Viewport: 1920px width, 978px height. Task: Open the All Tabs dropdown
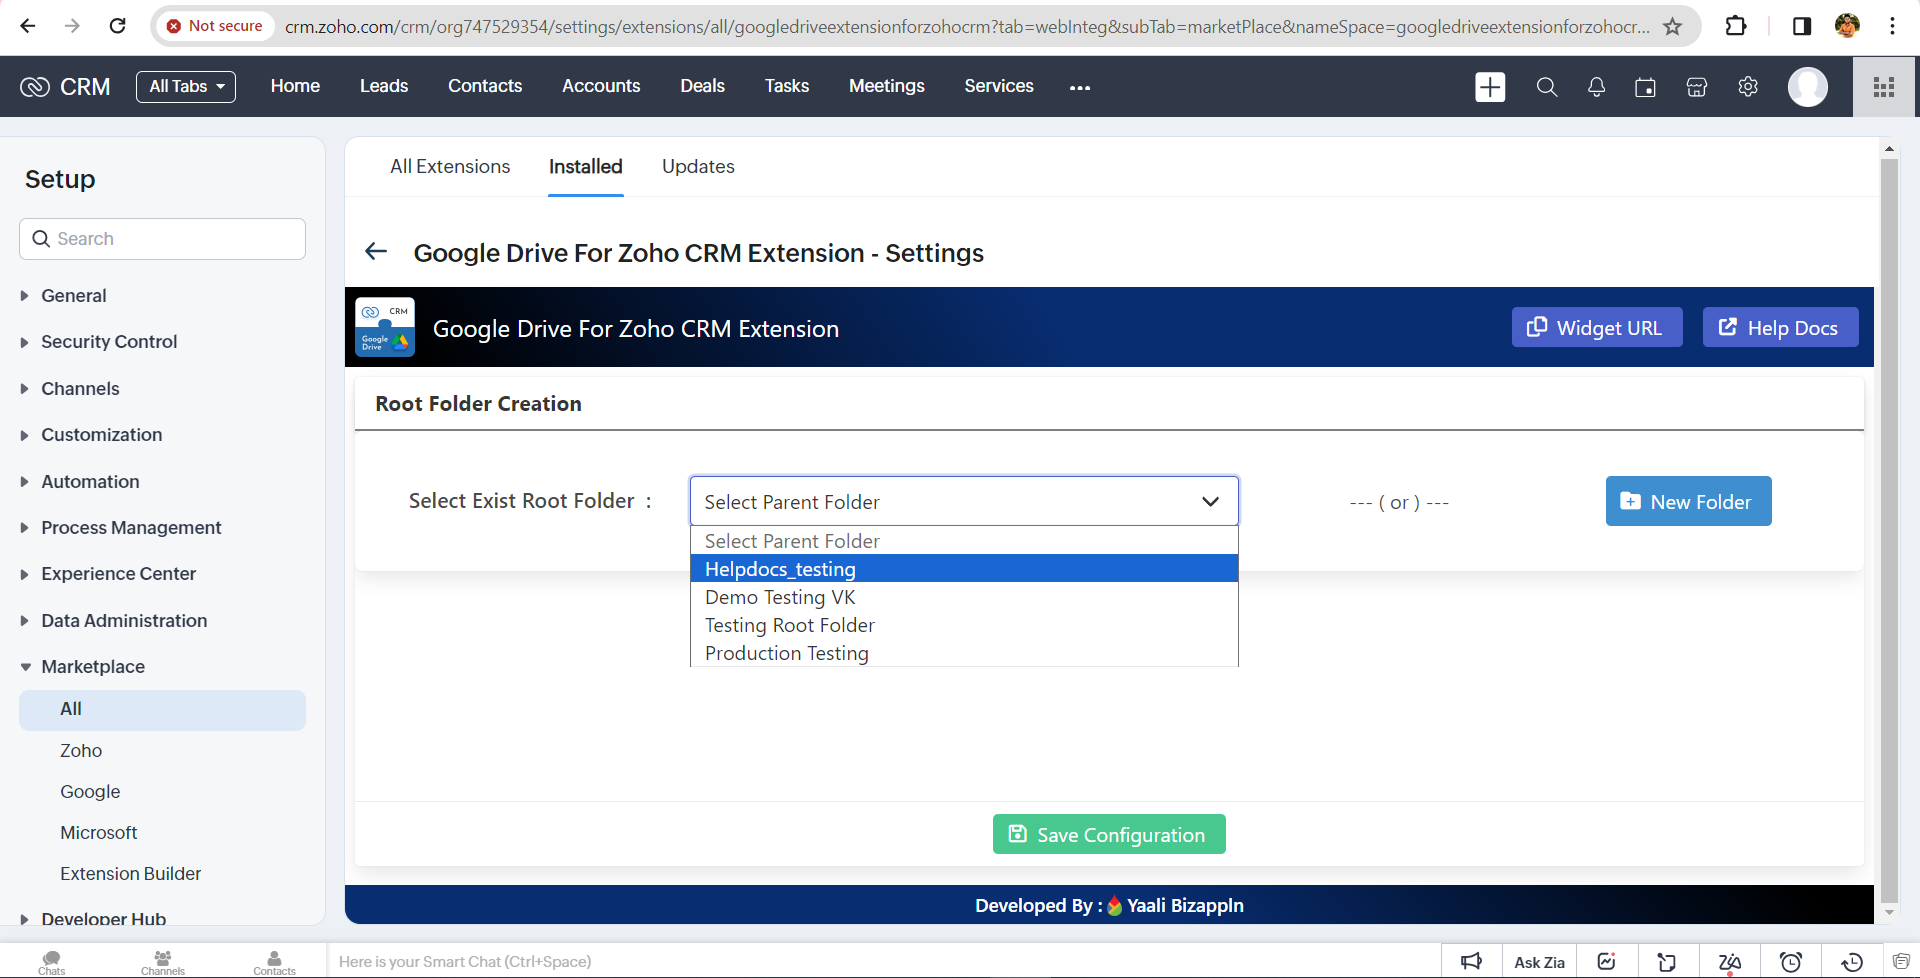[186, 87]
